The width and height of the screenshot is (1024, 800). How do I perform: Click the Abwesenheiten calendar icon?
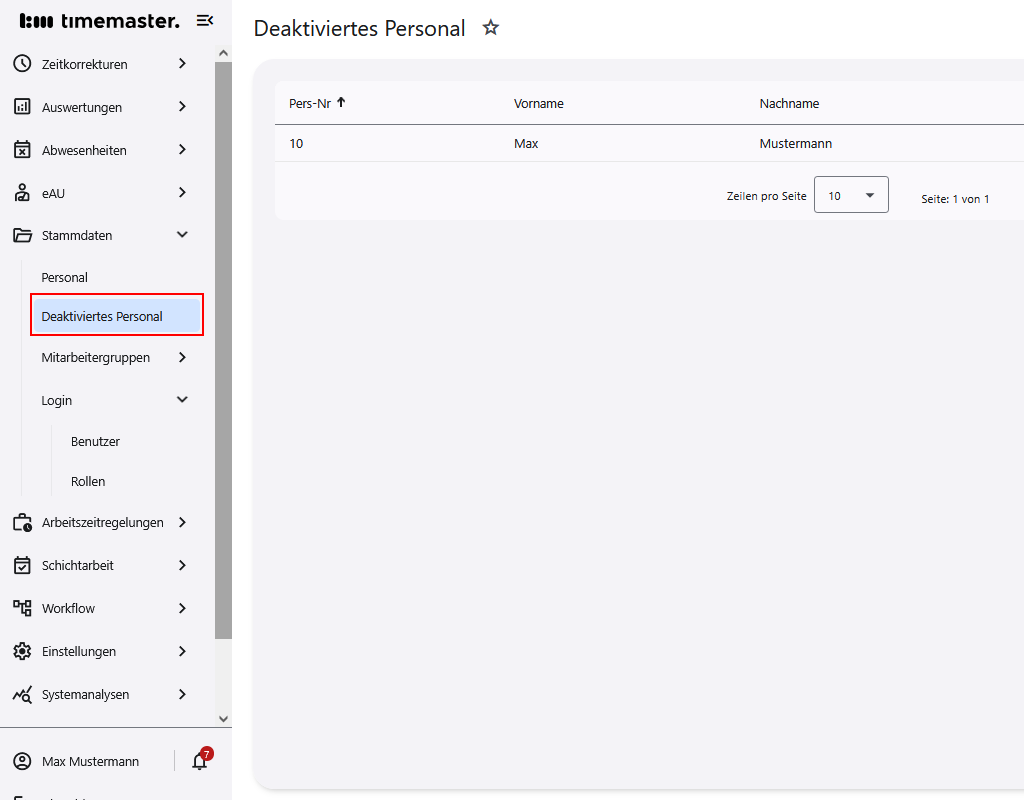22,150
